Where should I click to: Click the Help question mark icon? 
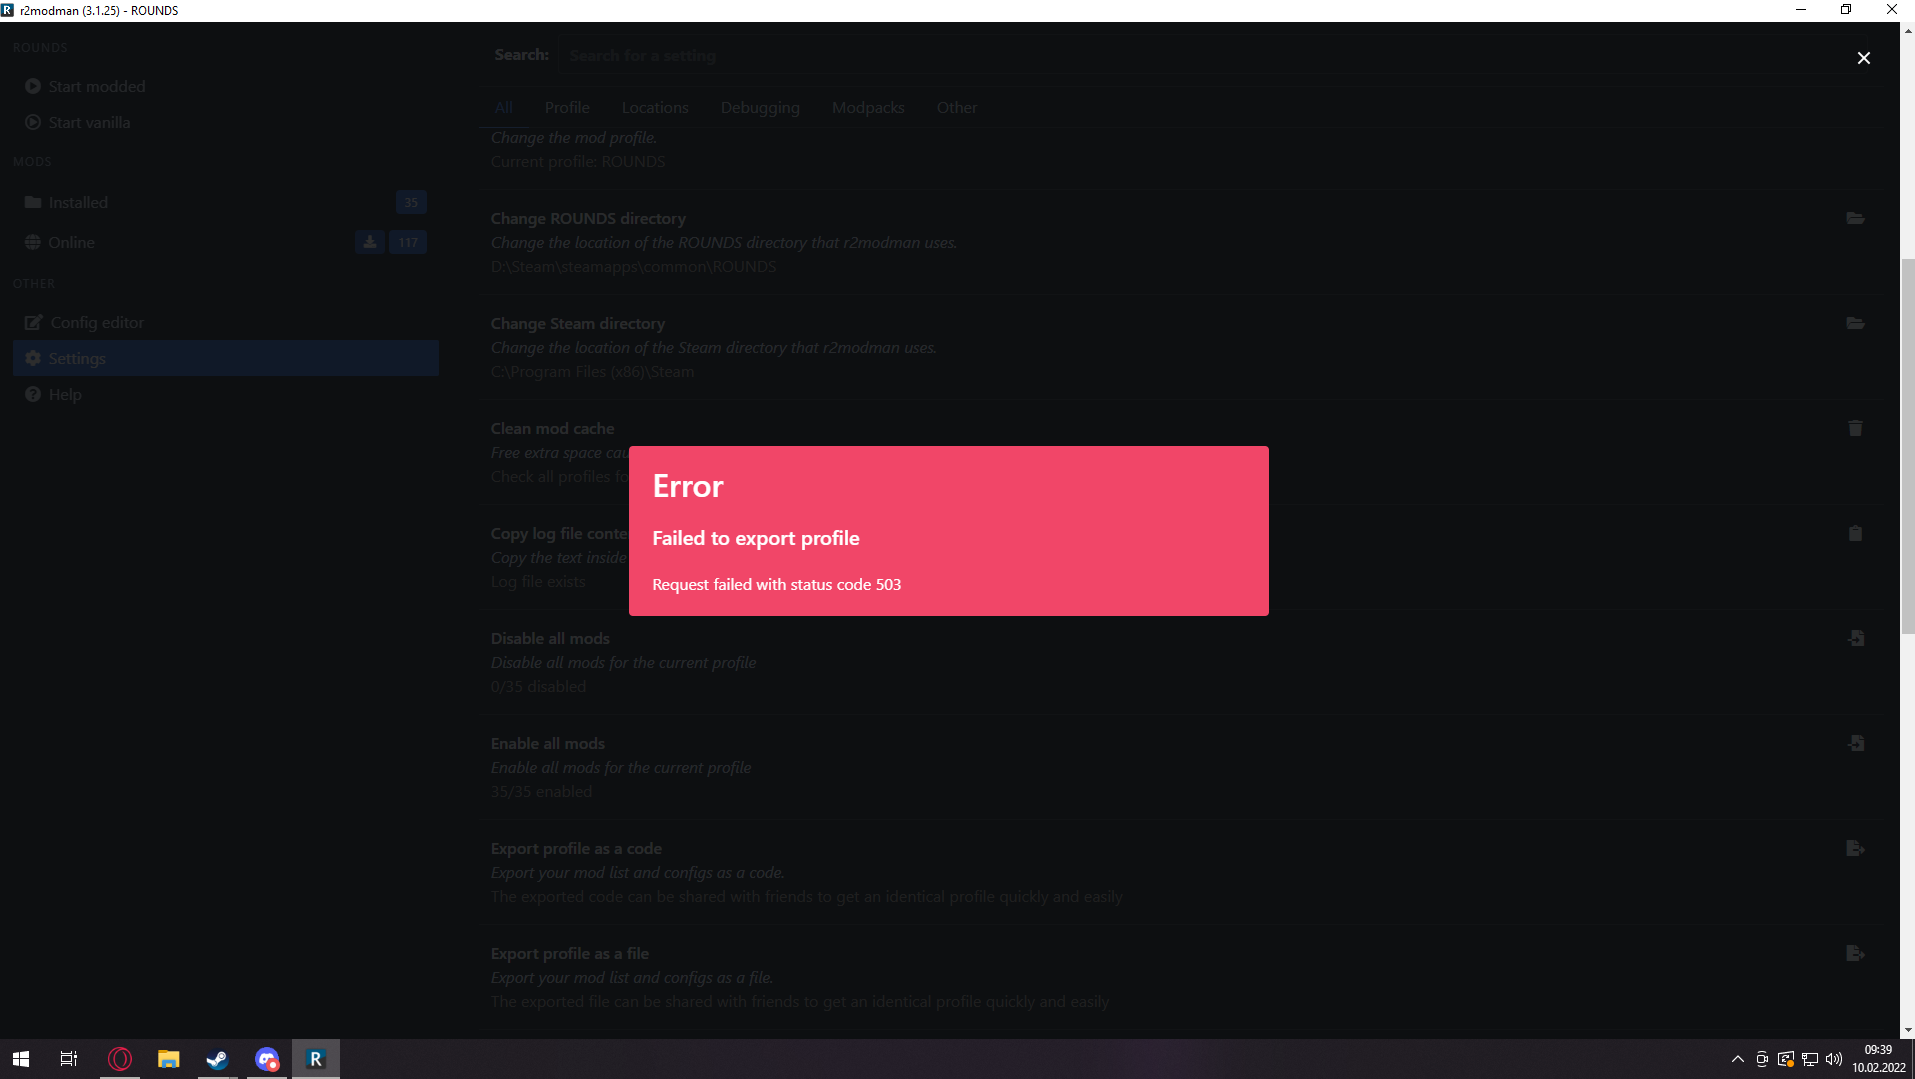click(33, 394)
